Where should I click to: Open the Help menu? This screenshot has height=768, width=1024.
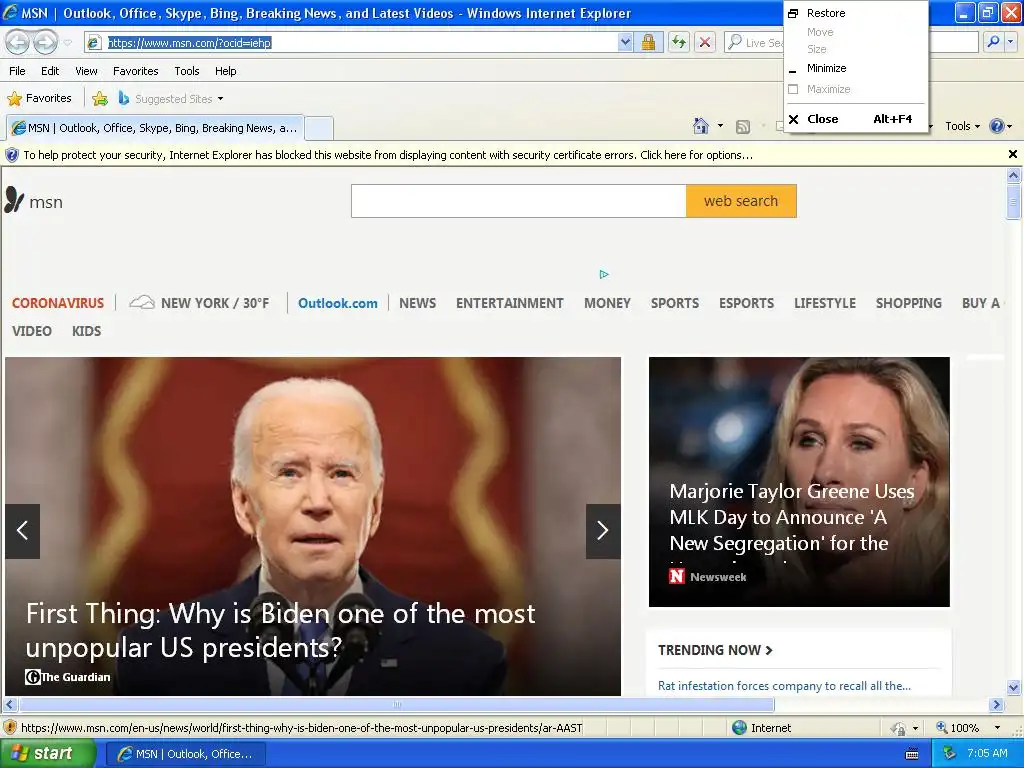point(225,71)
